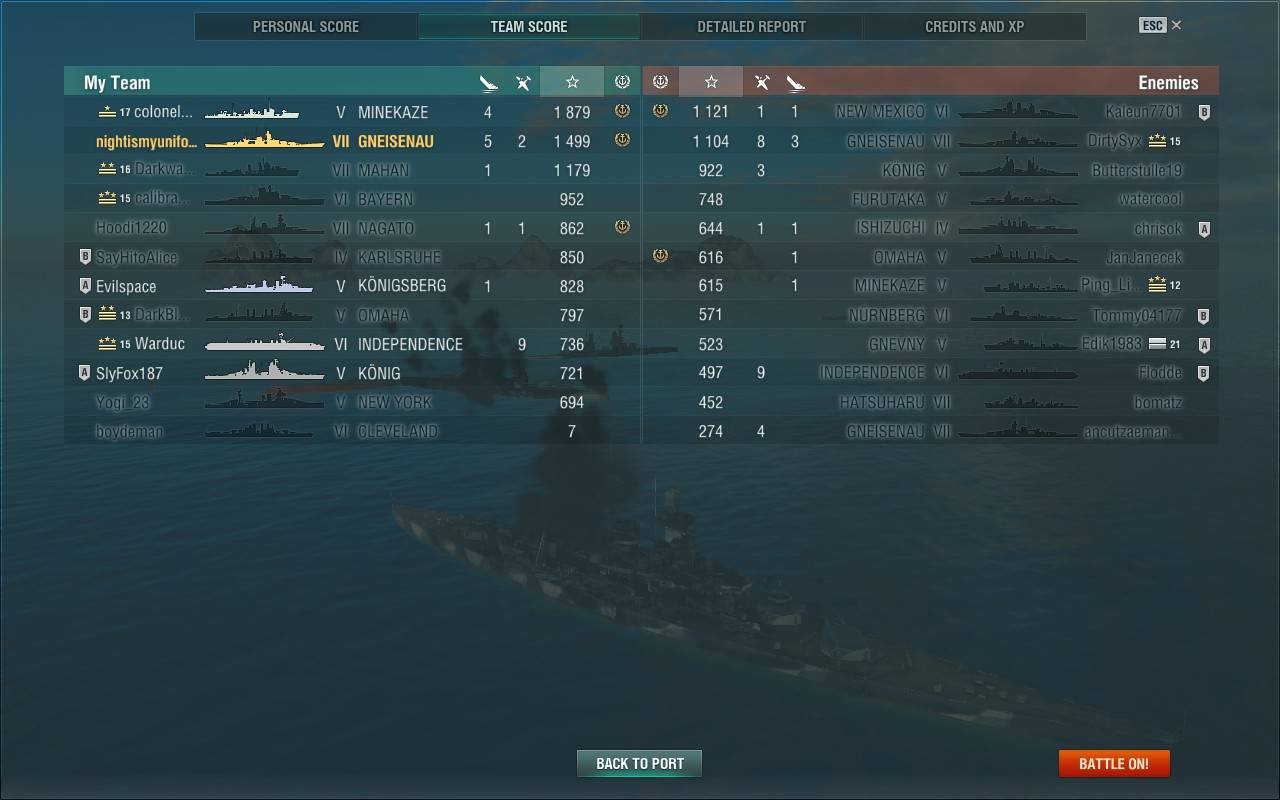Screen dimensions: 1280x800
Task: Click the Back to Port button
Action: point(639,763)
